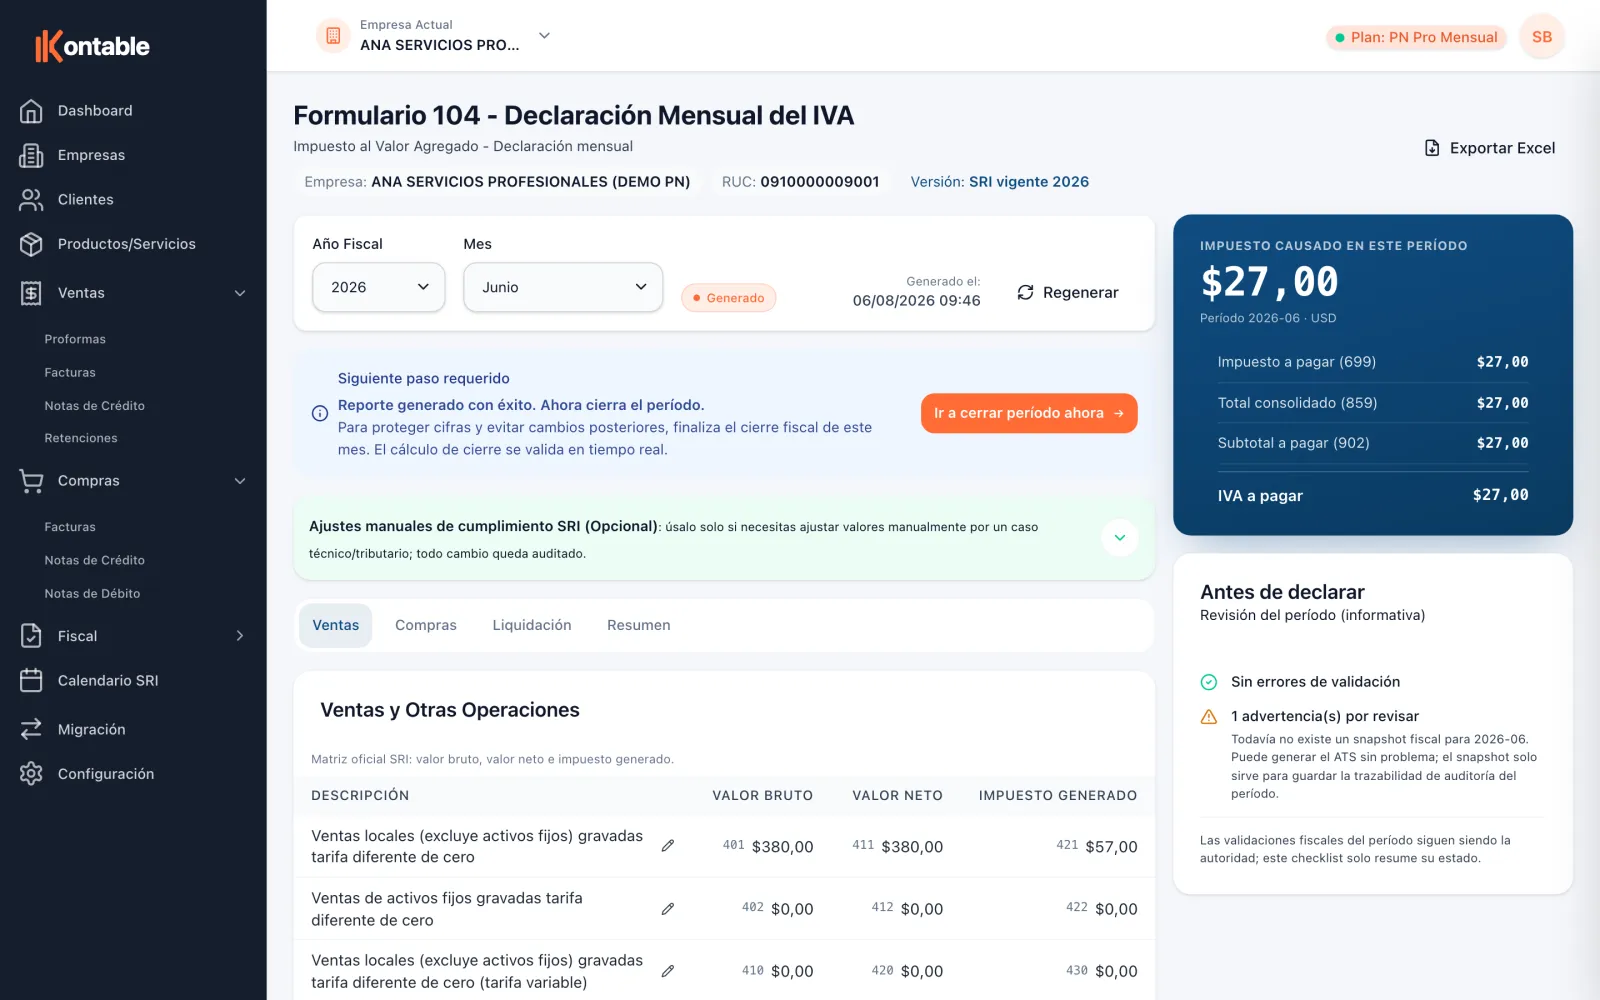Click IMPUESTO GENERADO column header
The width and height of the screenshot is (1600, 1000).
[x=1058, y=796]
